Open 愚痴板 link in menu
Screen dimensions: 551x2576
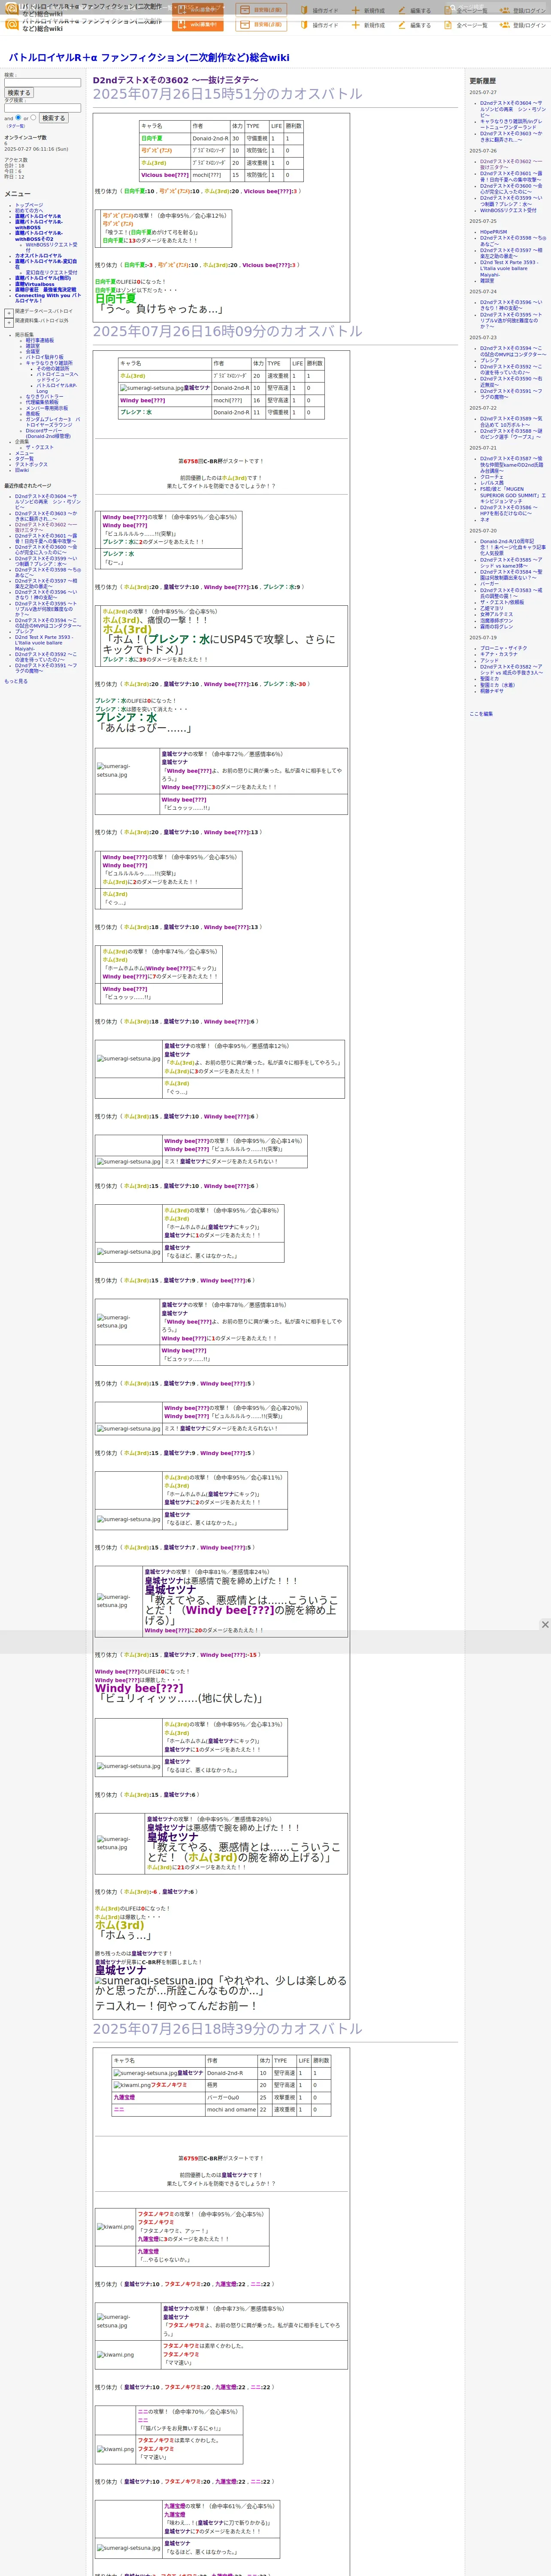click(33, 413)
